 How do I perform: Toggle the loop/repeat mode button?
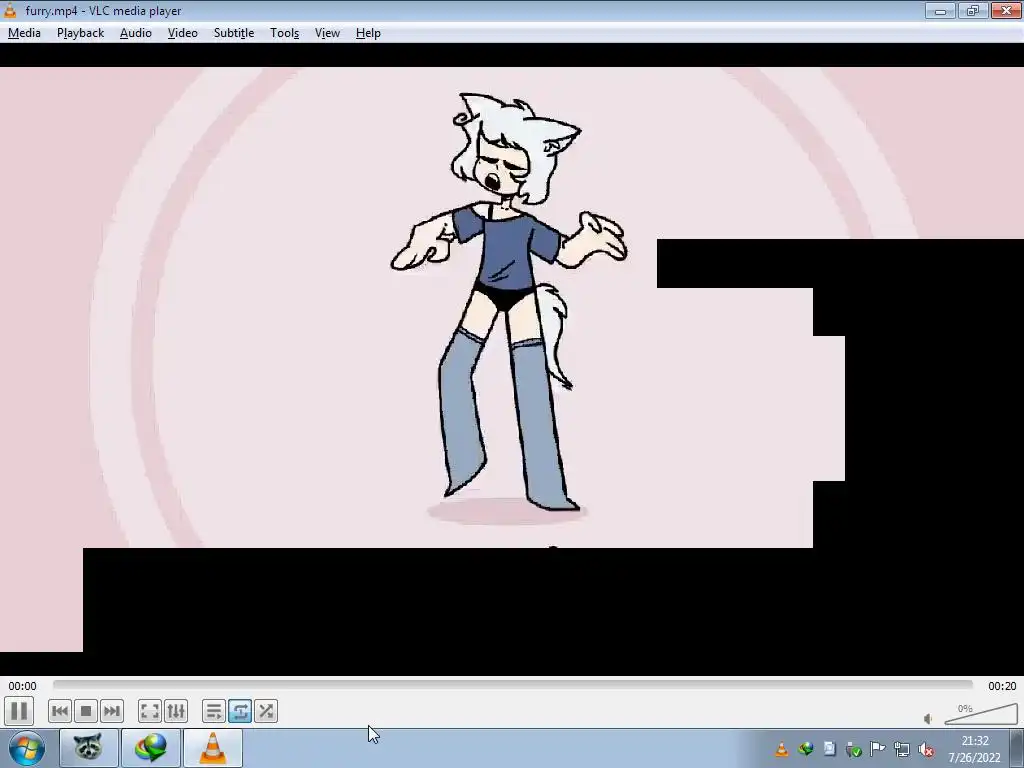point(240,711)
